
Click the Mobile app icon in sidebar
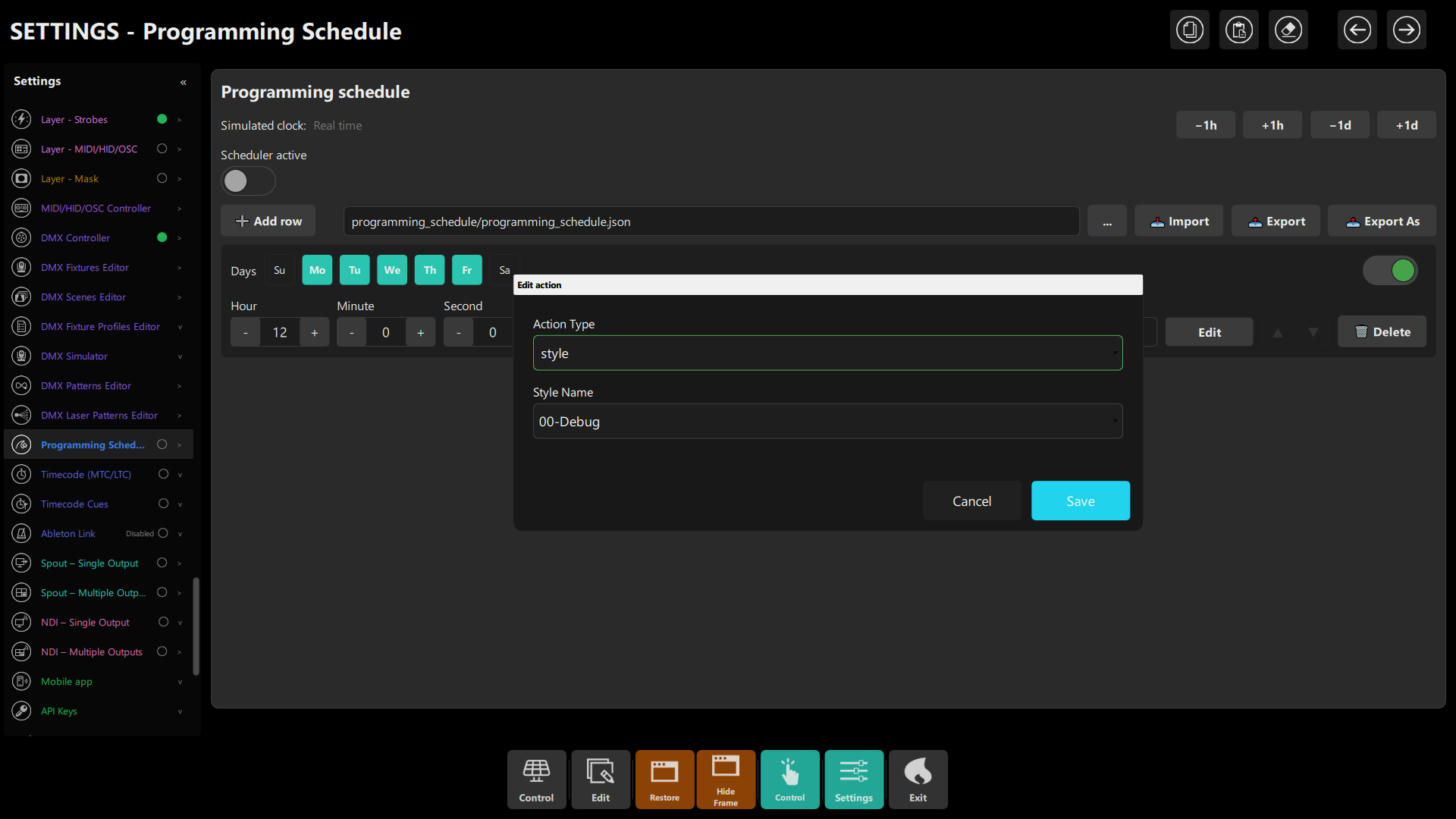click(x=21, y=682)
